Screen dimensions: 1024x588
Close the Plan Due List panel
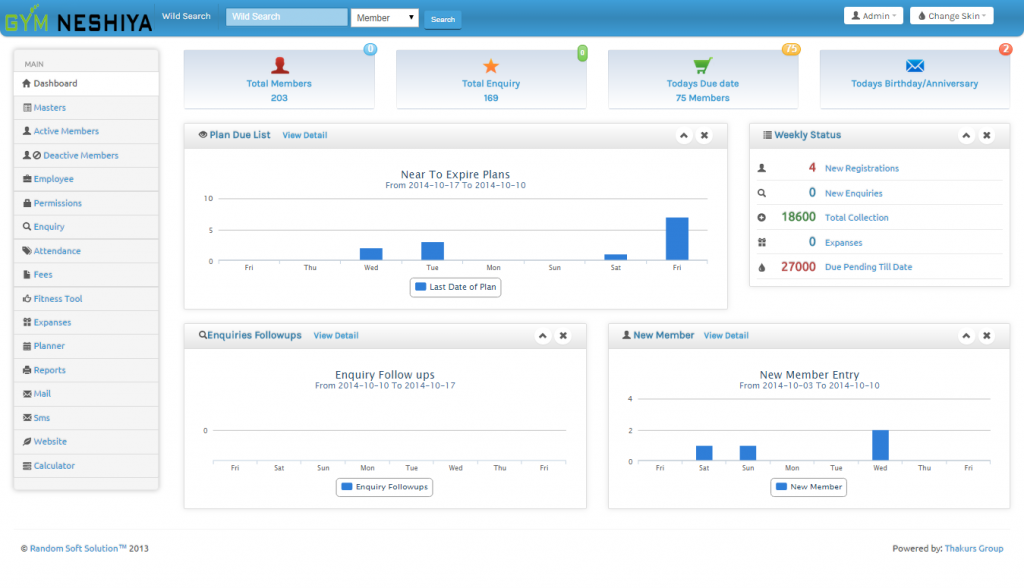pos(704,135)
